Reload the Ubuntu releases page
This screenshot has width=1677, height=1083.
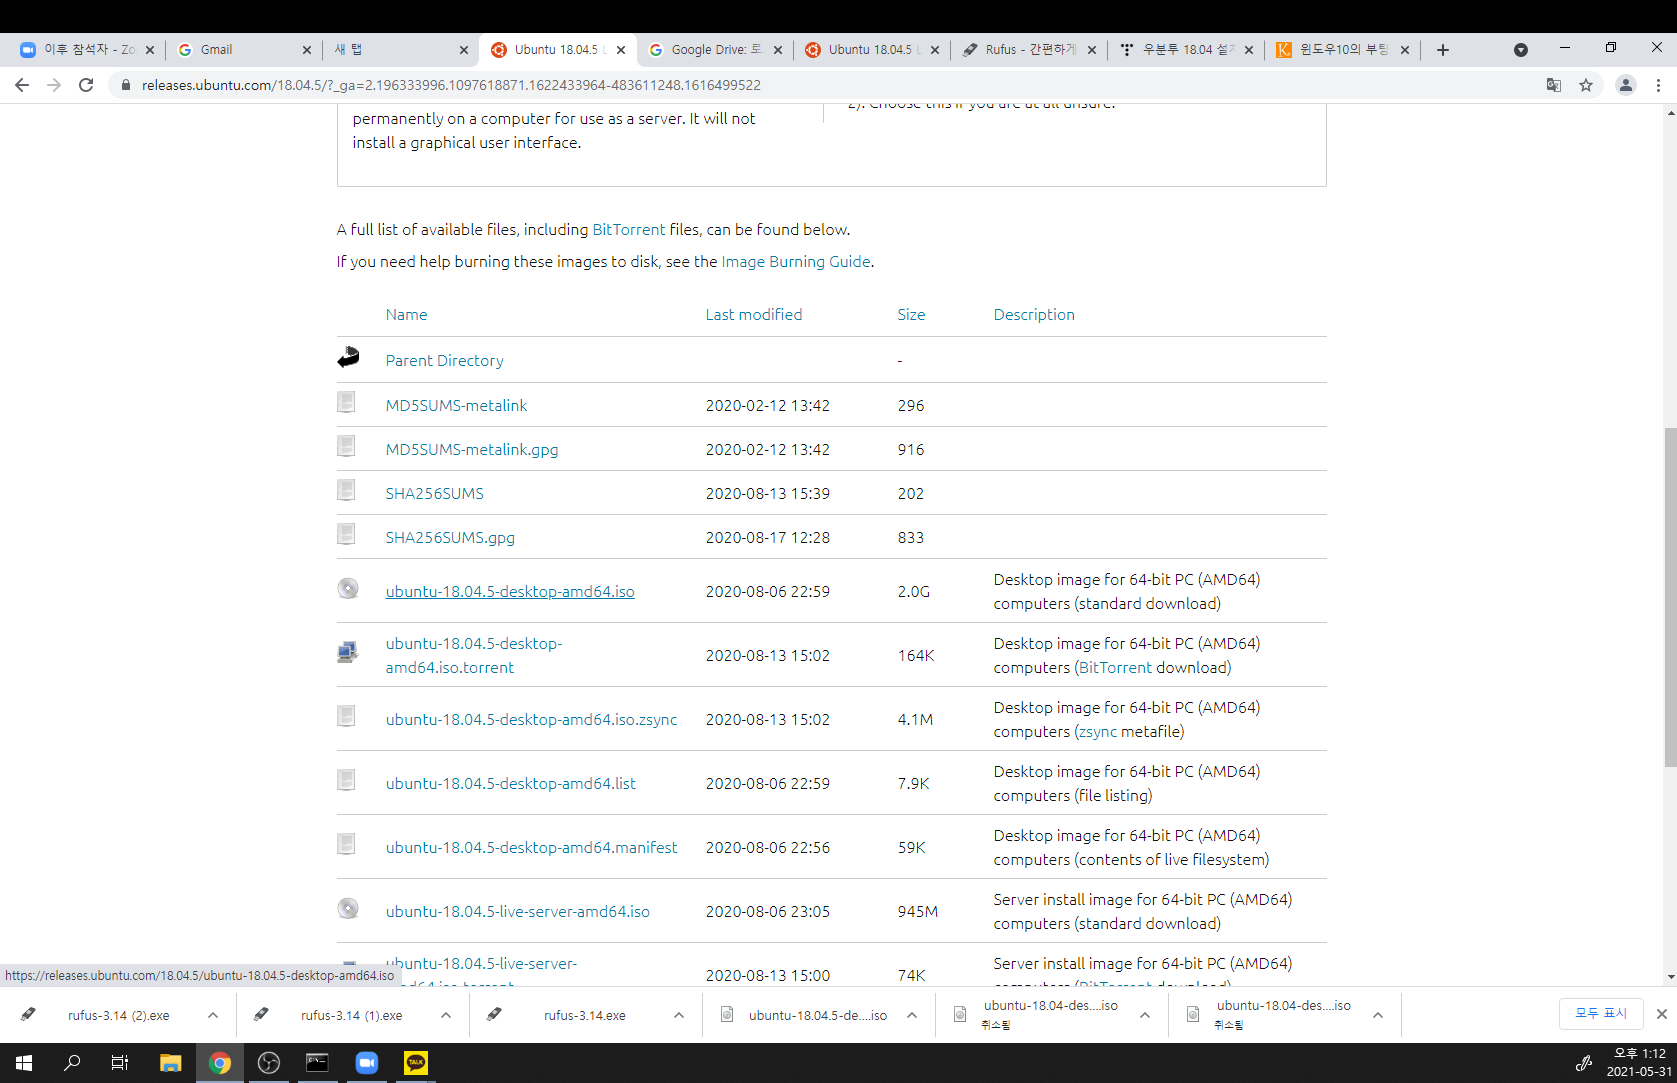tap(86, 85)
